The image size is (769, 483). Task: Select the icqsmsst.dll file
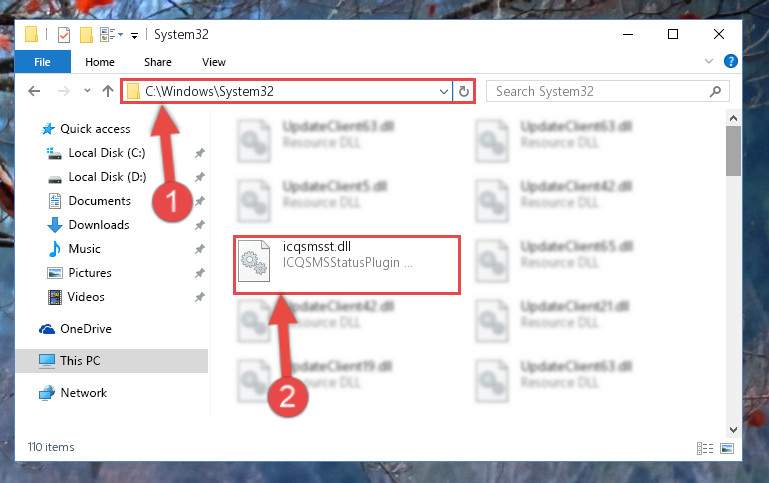pos(347,264)
